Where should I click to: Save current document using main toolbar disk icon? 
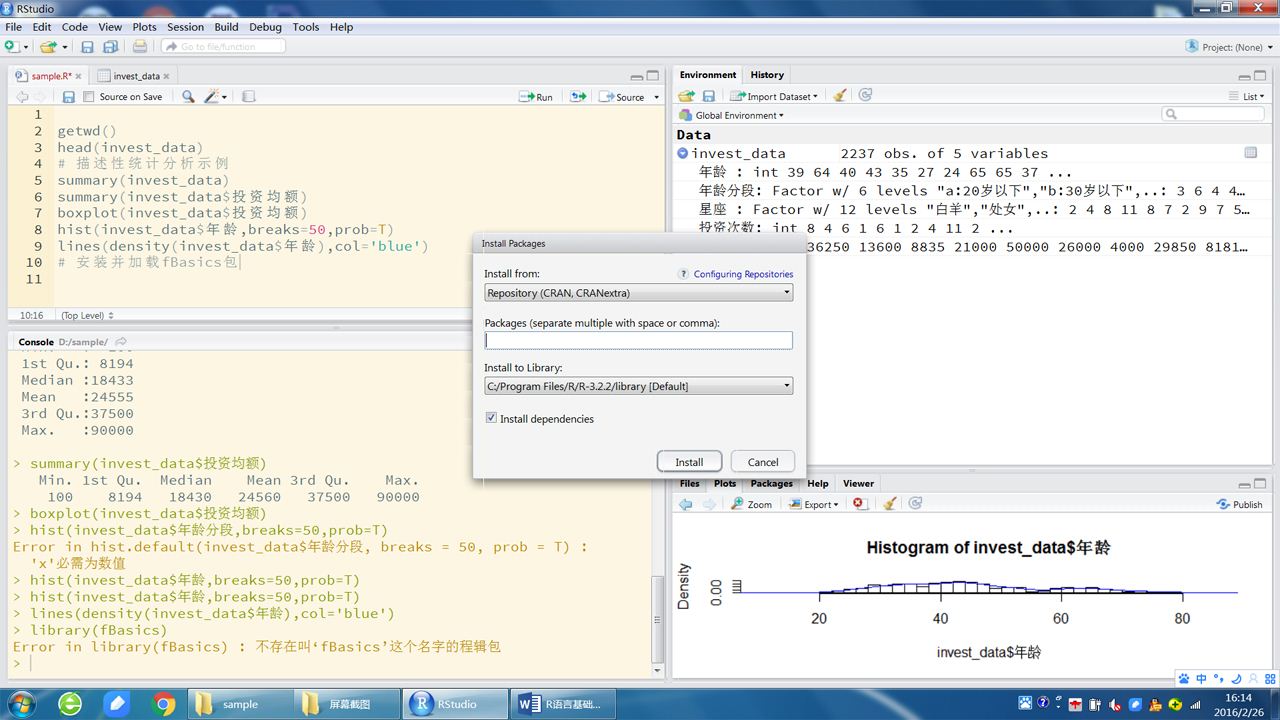pos(87,47)
